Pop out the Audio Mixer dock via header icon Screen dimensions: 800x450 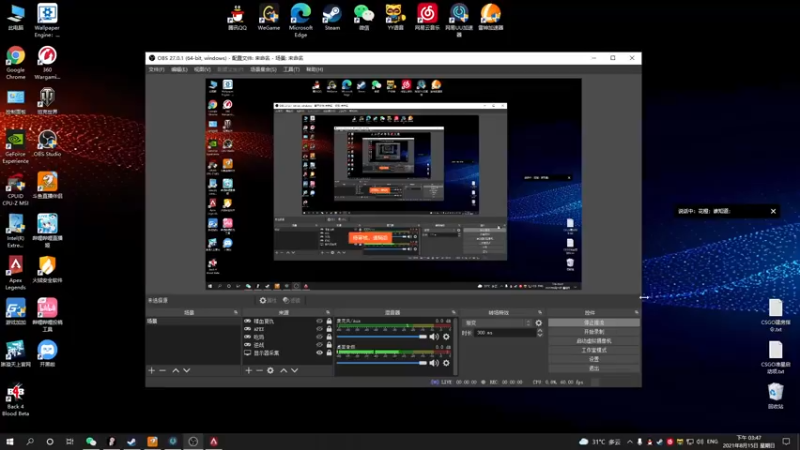coord(454,312)
